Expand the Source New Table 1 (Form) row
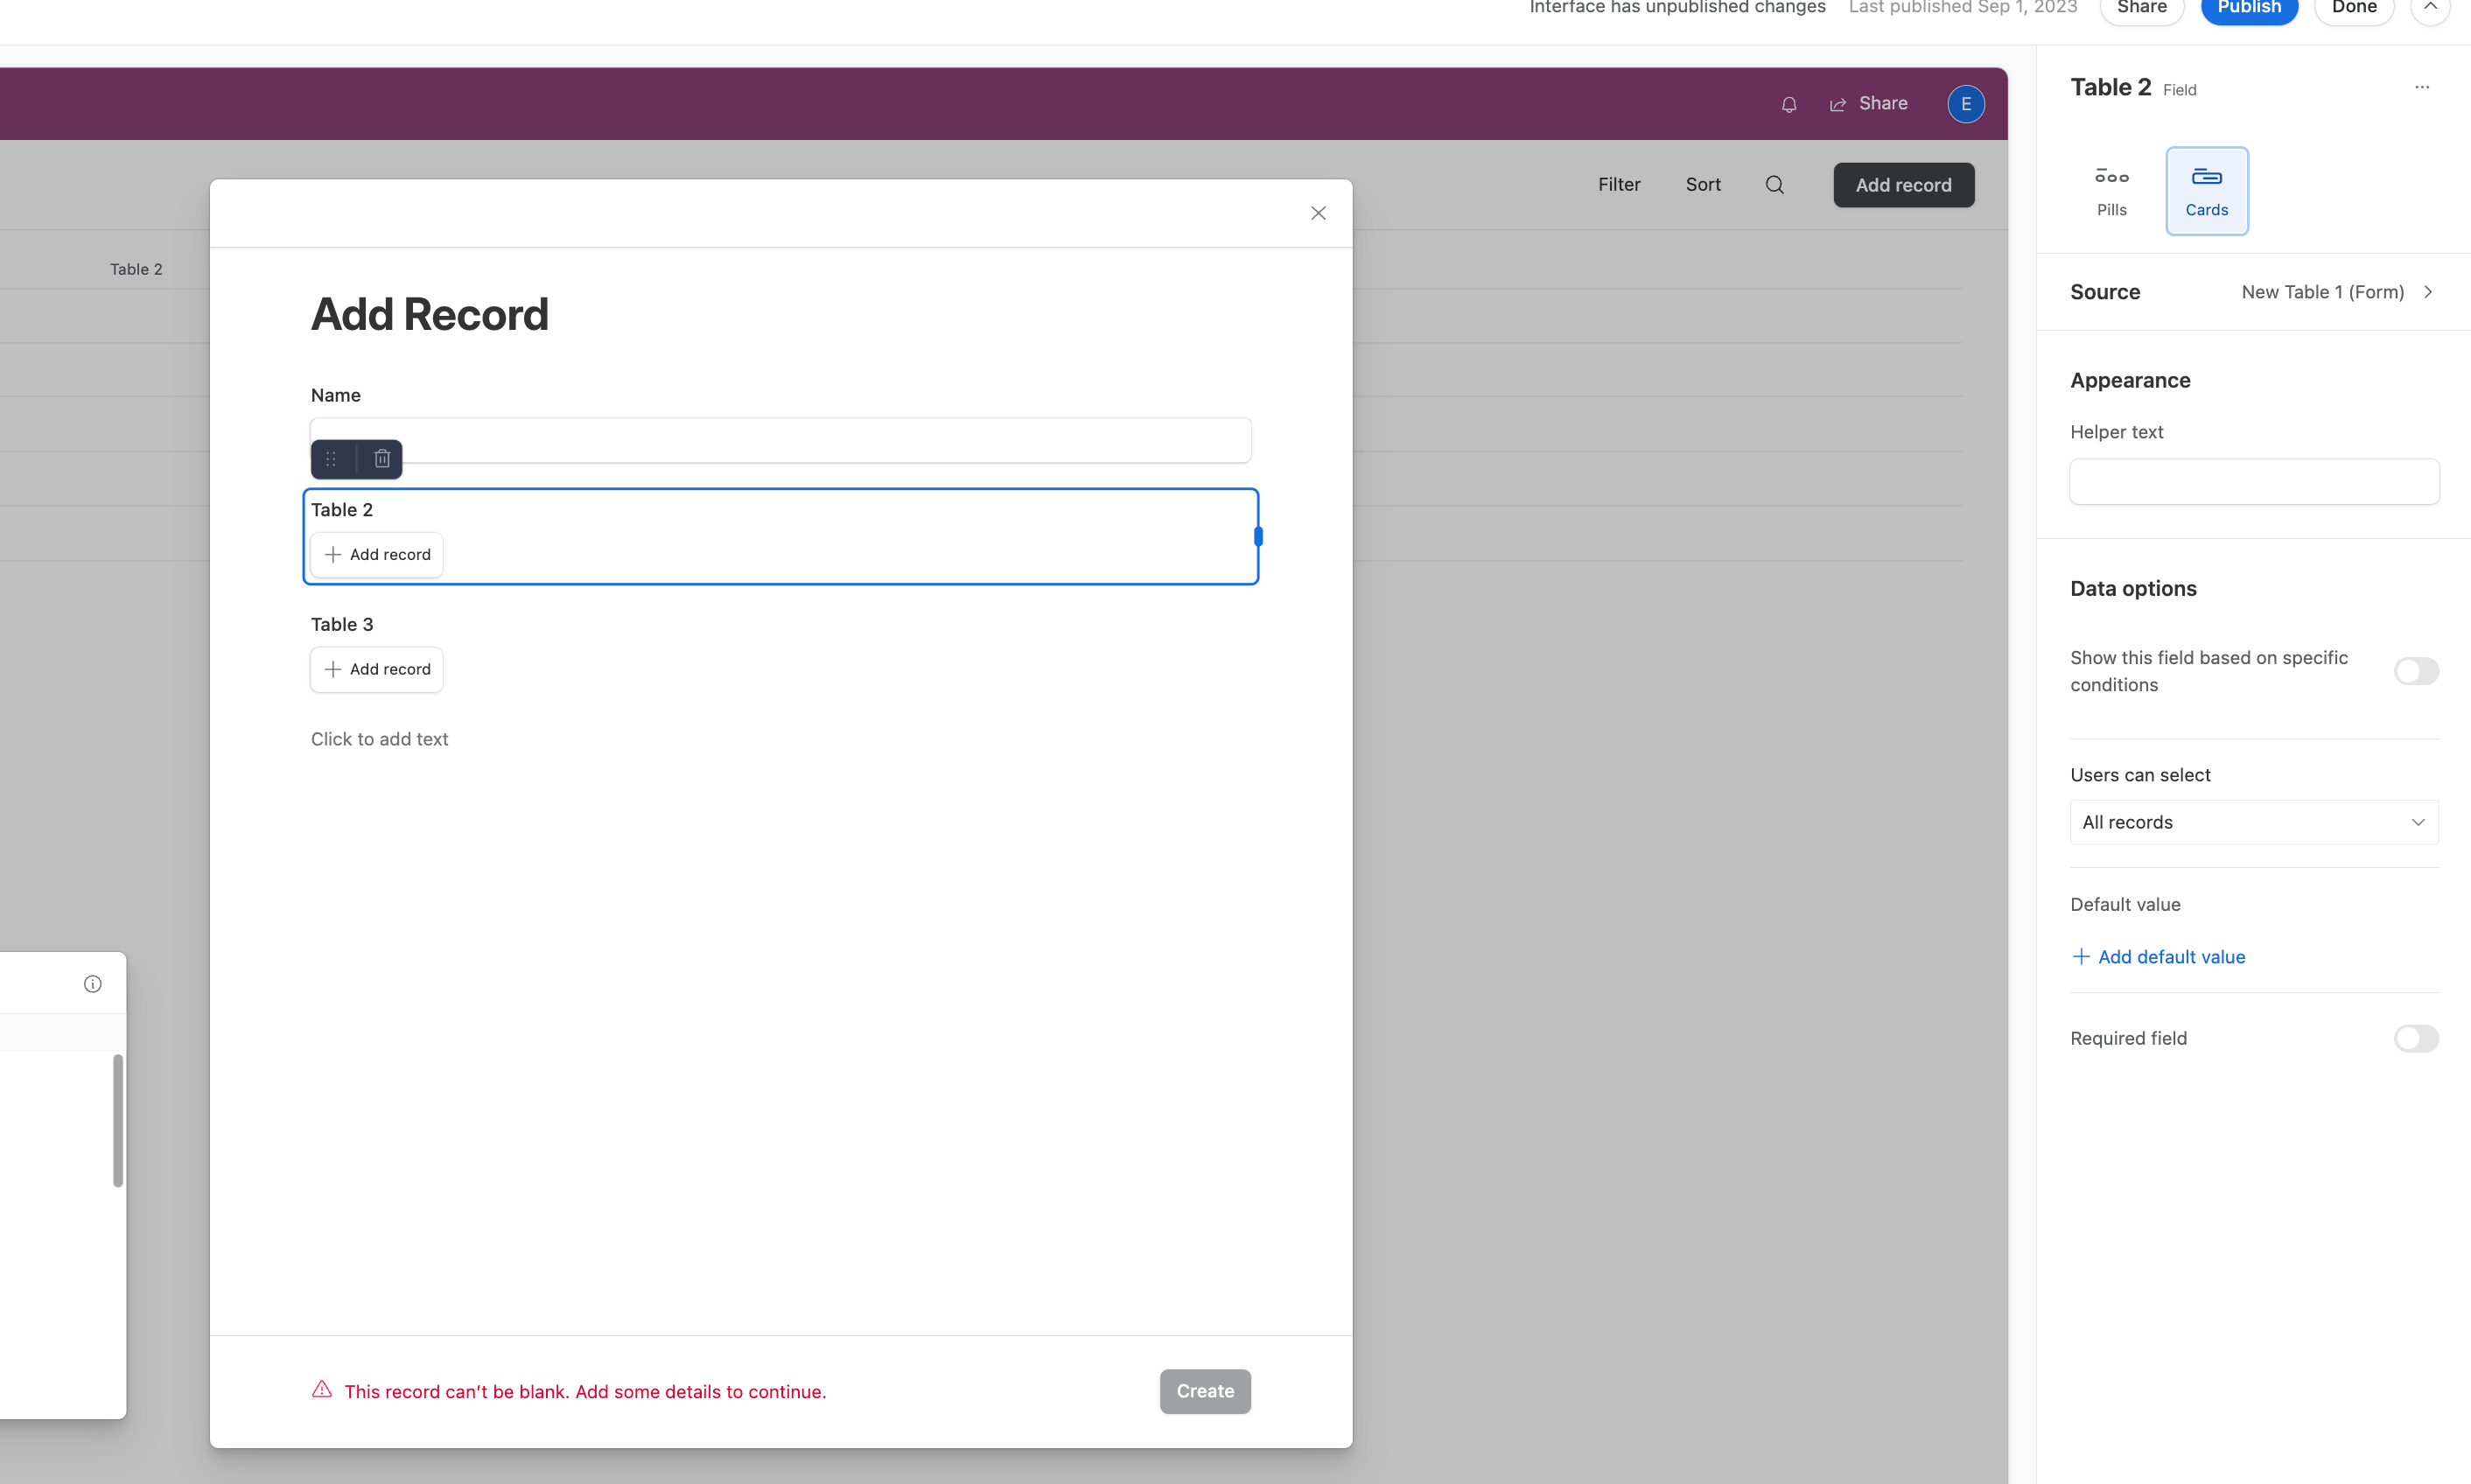Image resolution: width=2471 pixels, height=1484 pixels. click(x=2253, y=292)
